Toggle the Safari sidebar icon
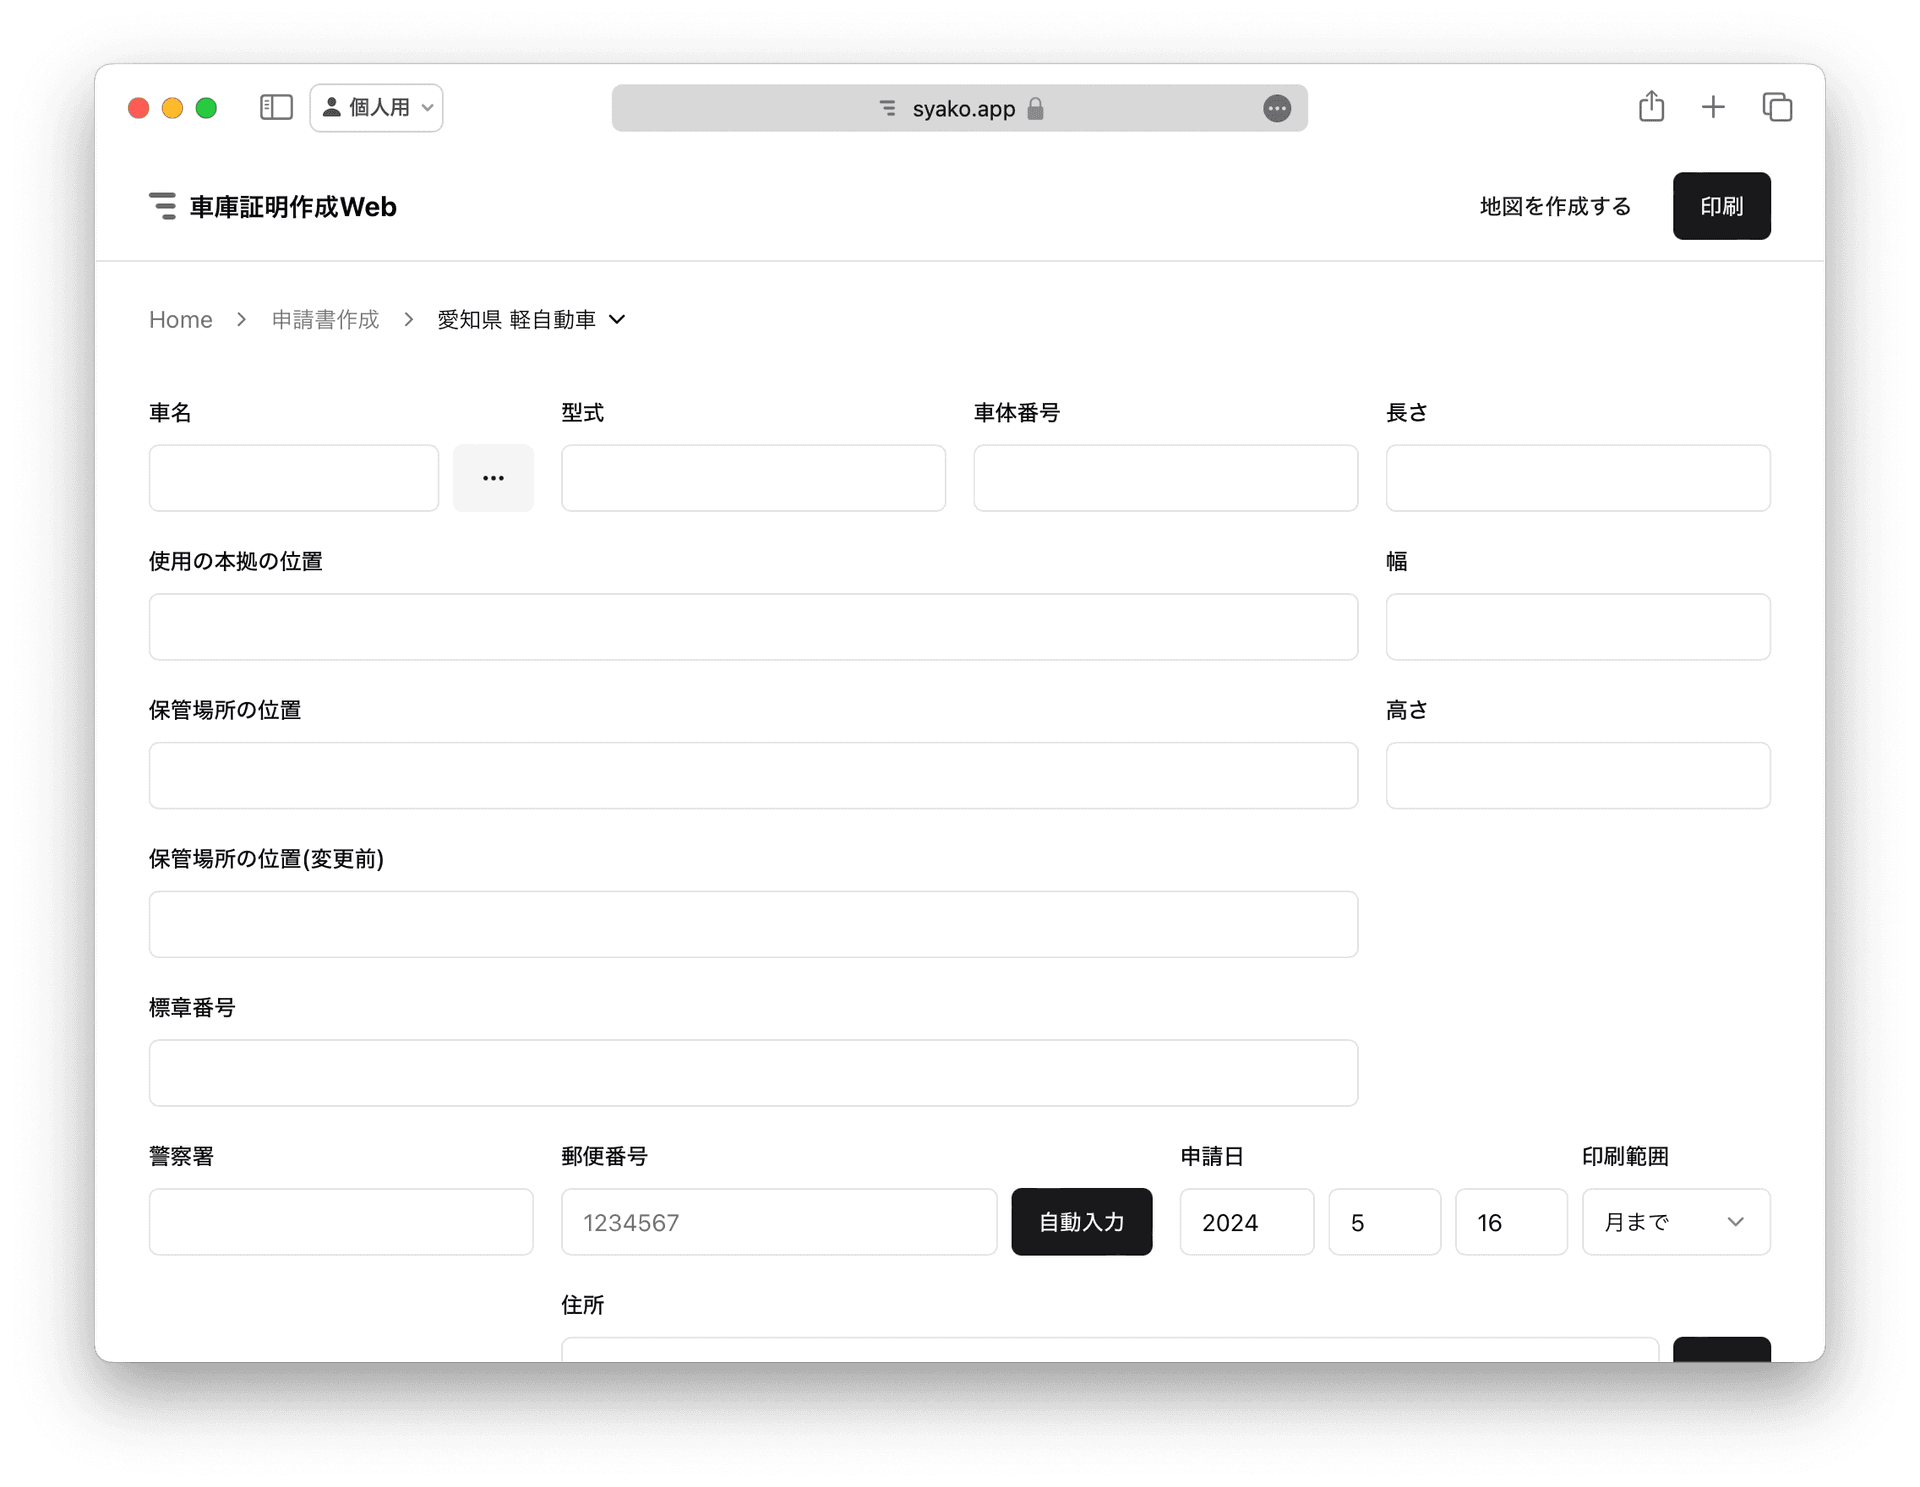This screenshot has width=1920, height=1487. tap(276, 107)
